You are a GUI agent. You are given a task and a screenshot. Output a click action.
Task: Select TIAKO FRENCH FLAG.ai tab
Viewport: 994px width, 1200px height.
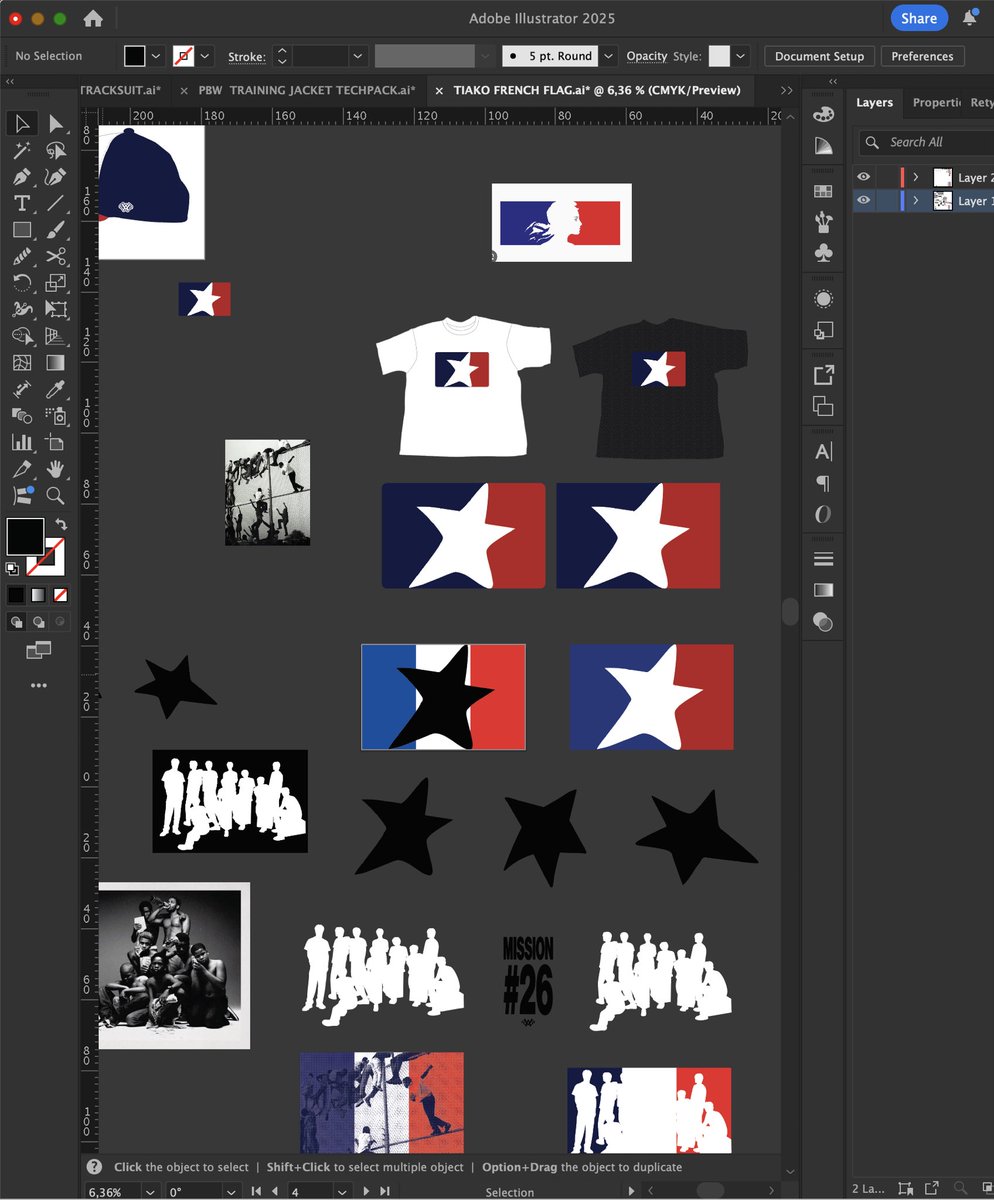click(x=597, y=90)
